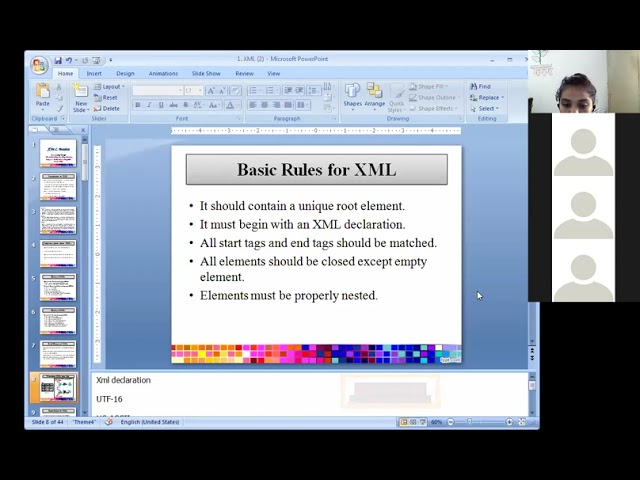This screenshot has height=480, width=640.
Task: Open the Columns dropdown
Action: (302, 105)
